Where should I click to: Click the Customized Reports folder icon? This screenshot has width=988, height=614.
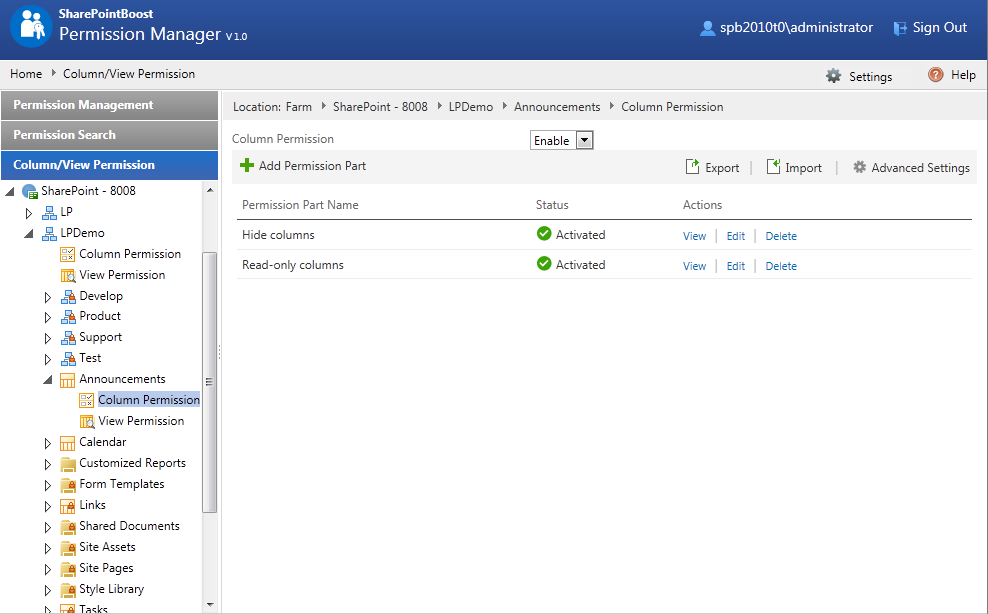click(67, 465)
